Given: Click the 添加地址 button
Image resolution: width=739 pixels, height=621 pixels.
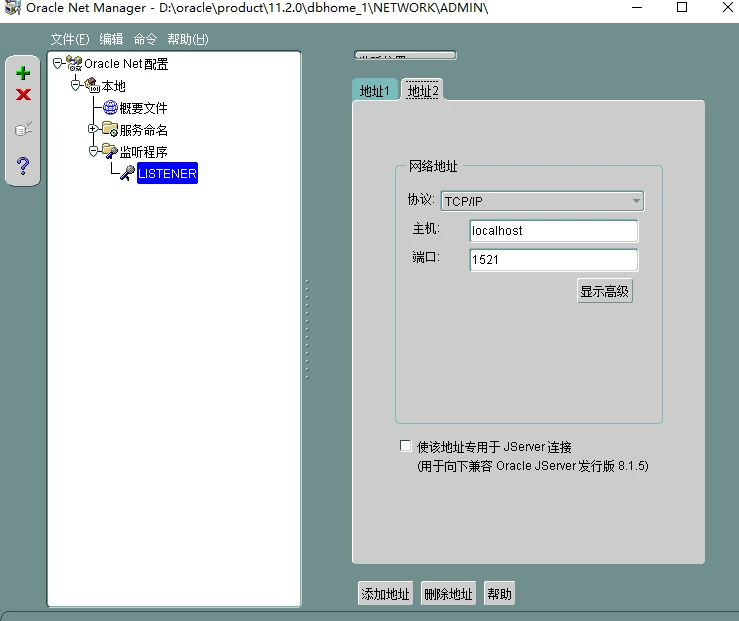Looking at the screenshot, I should click(x=386, y=594).
